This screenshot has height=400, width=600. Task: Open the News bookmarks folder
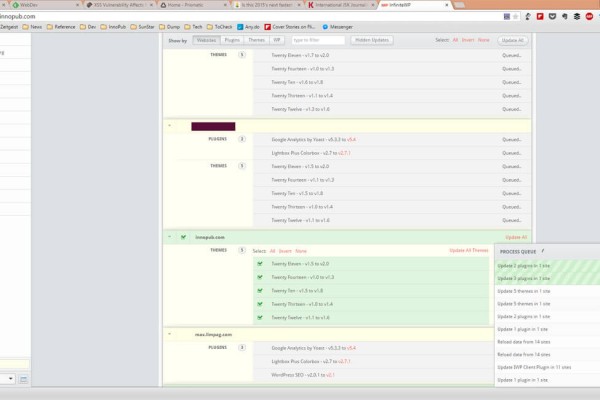(32, 27)
